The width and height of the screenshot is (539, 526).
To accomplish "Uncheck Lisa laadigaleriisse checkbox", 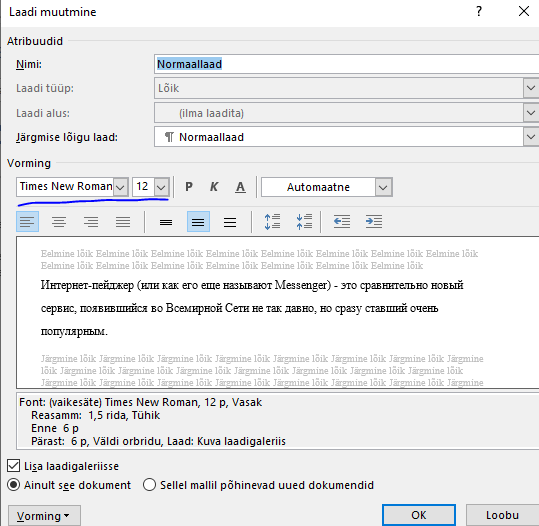I will [x=13, y=466].
